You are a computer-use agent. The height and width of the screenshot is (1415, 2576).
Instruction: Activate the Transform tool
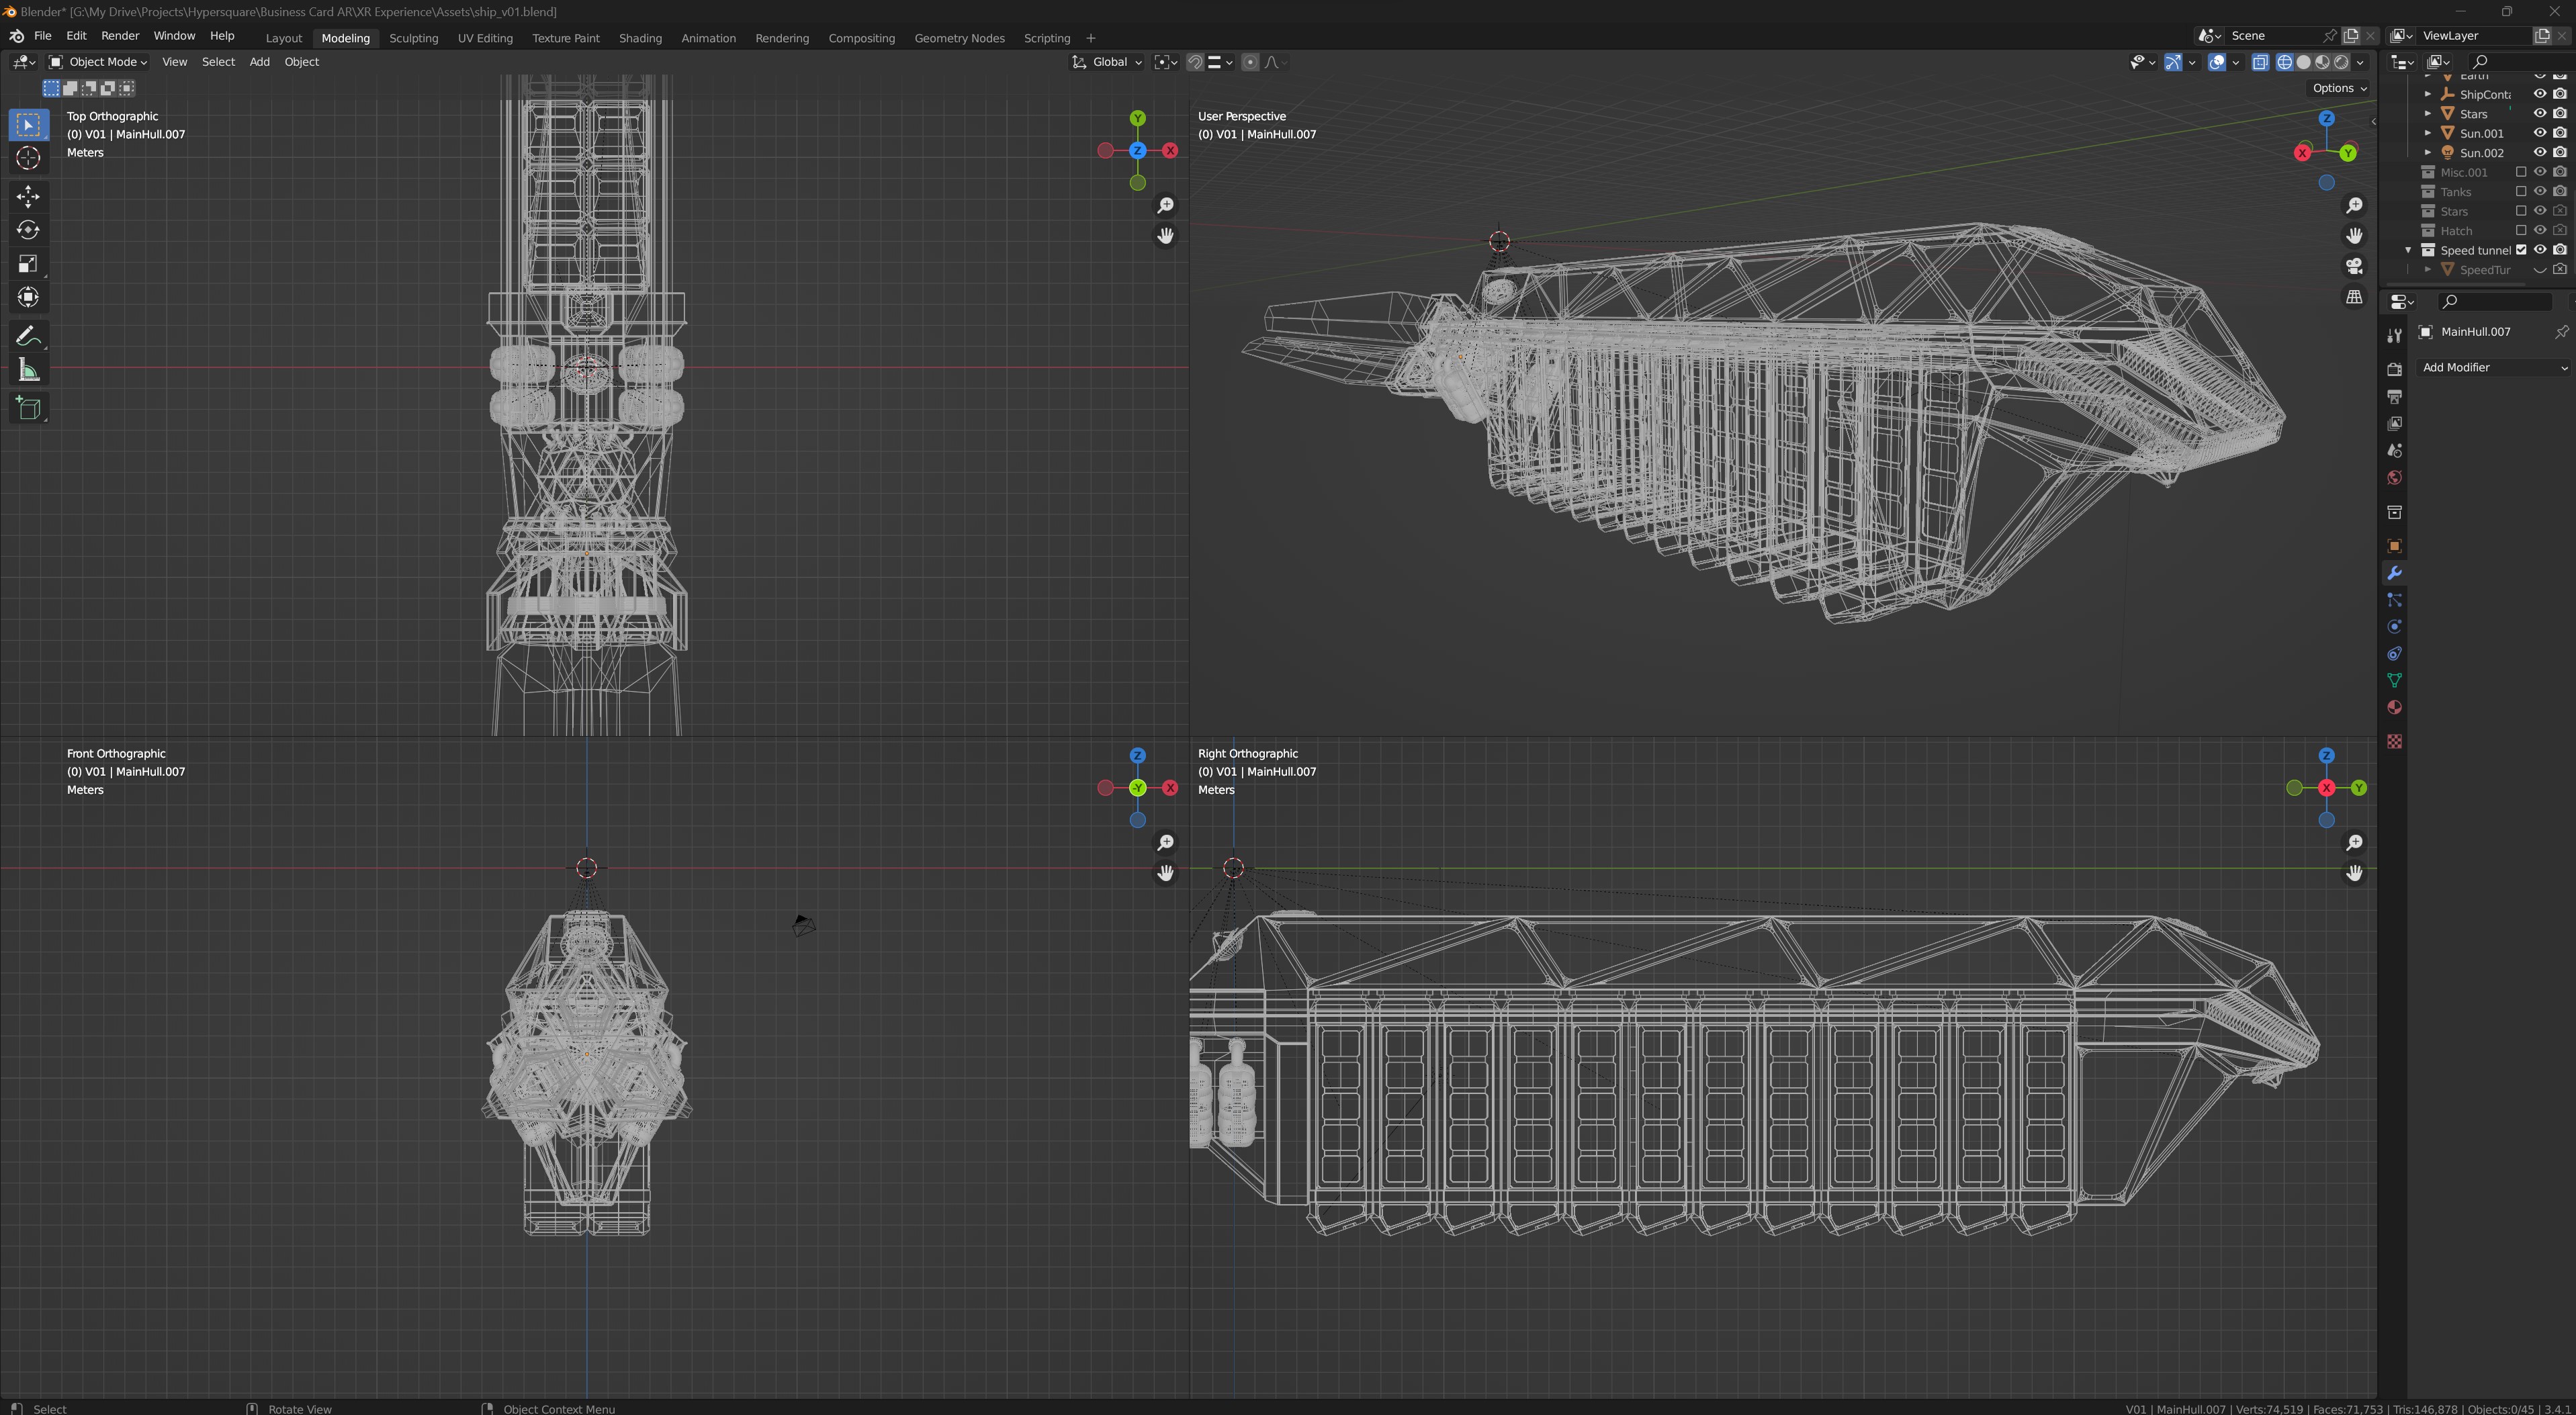click(28, 298)
